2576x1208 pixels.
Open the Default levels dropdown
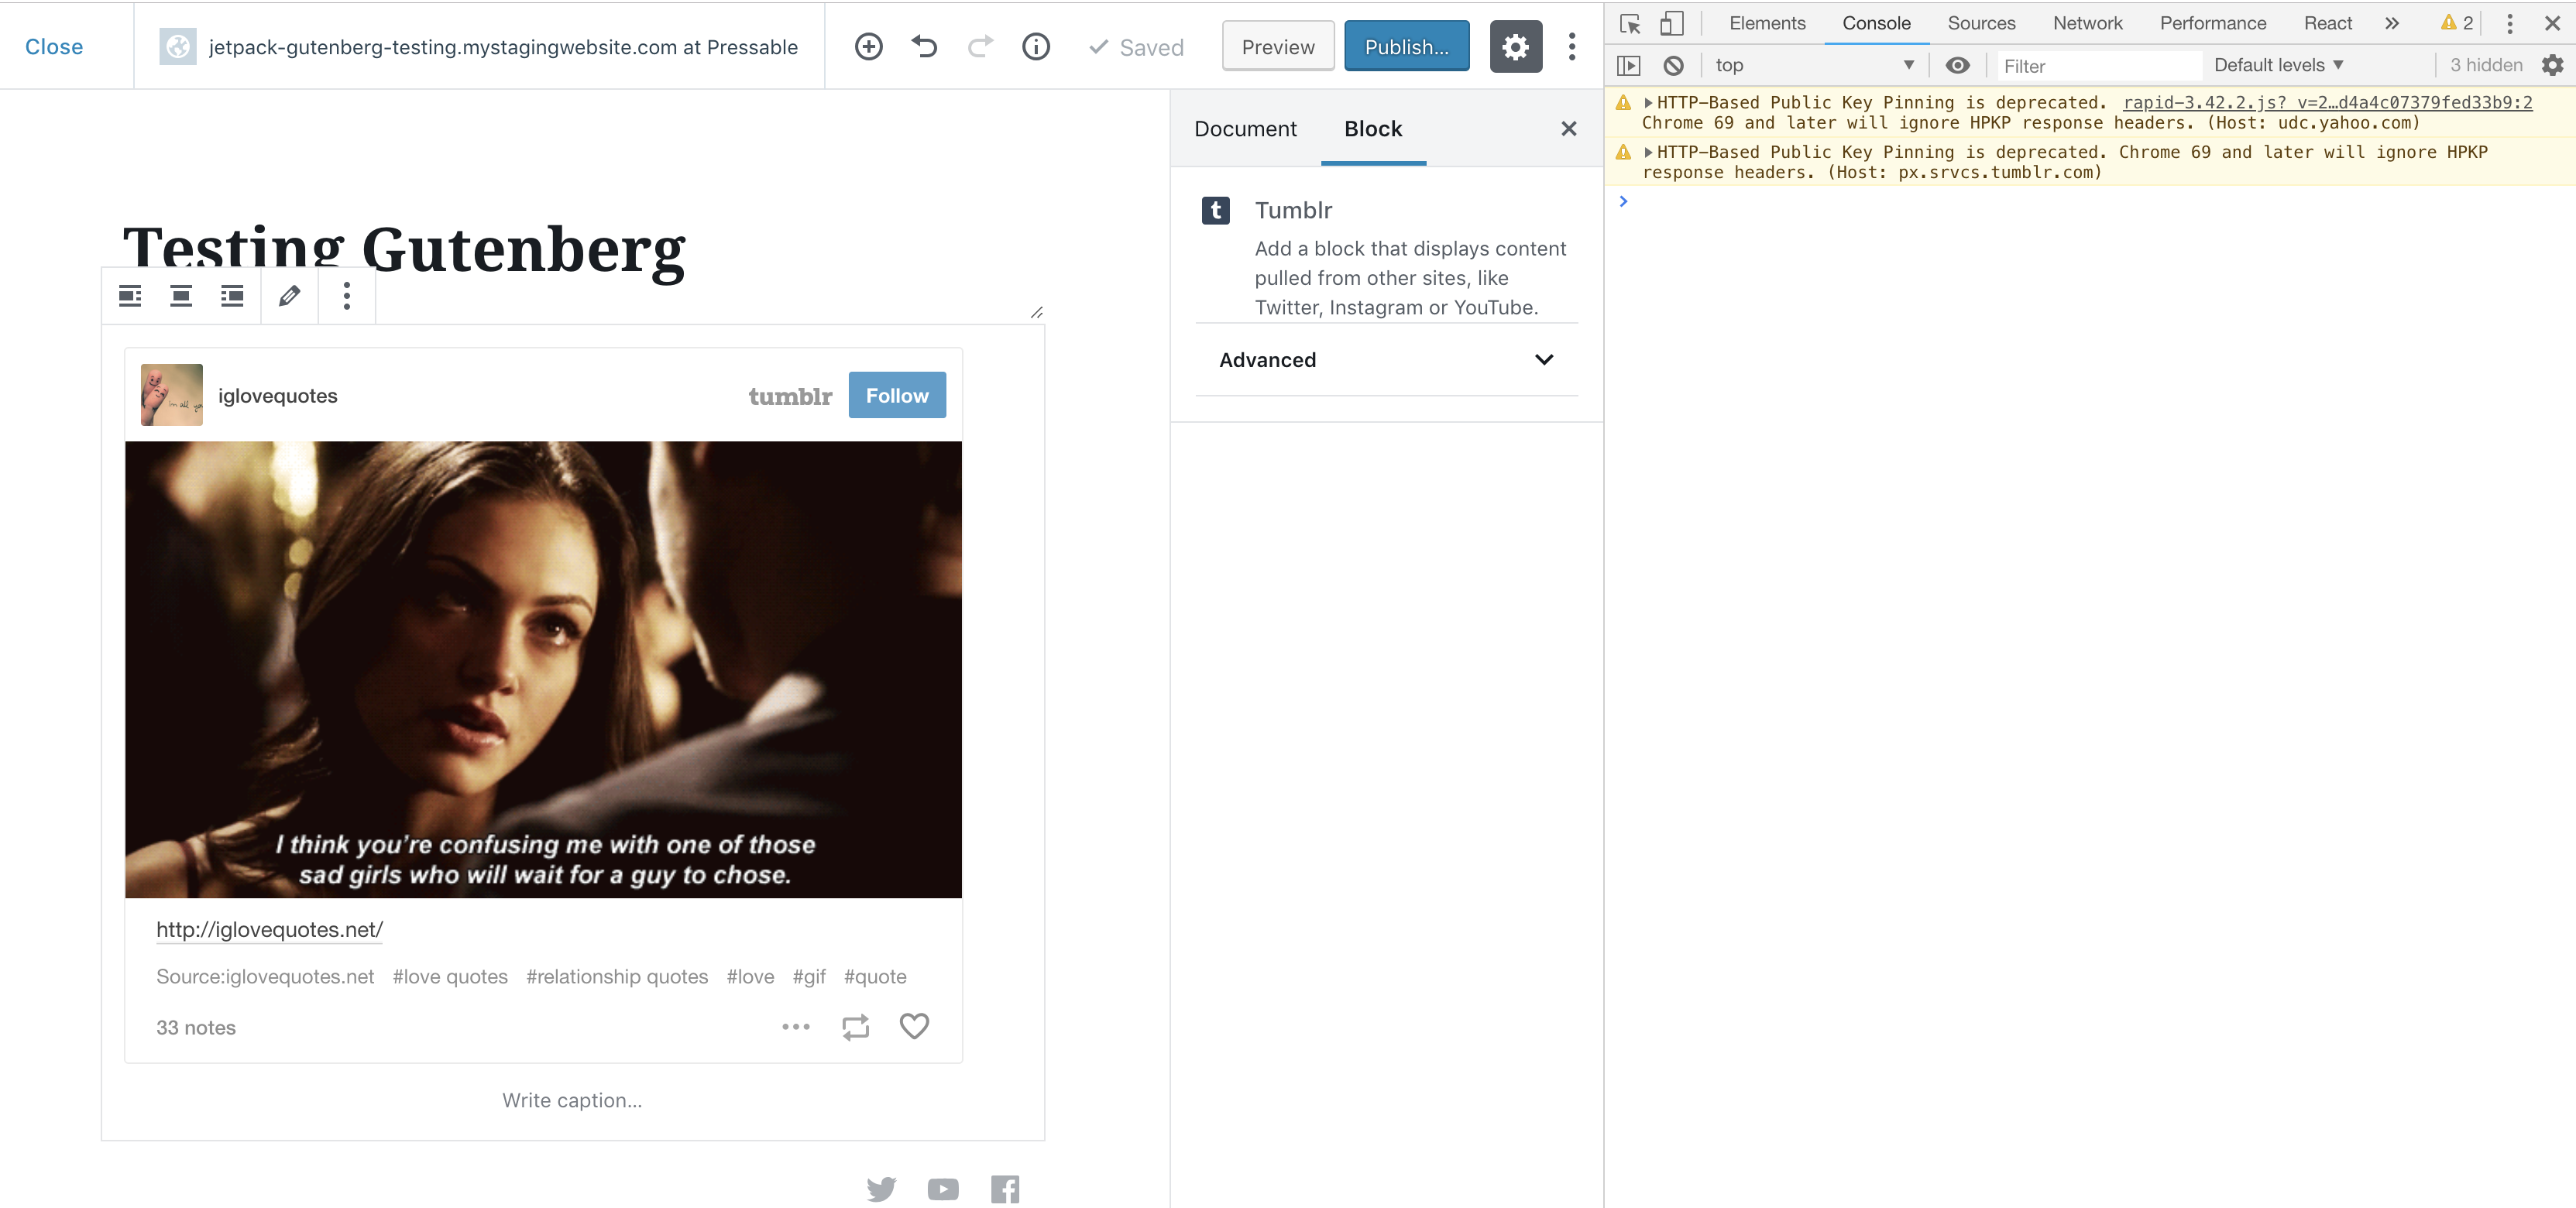pos(2278,66)
